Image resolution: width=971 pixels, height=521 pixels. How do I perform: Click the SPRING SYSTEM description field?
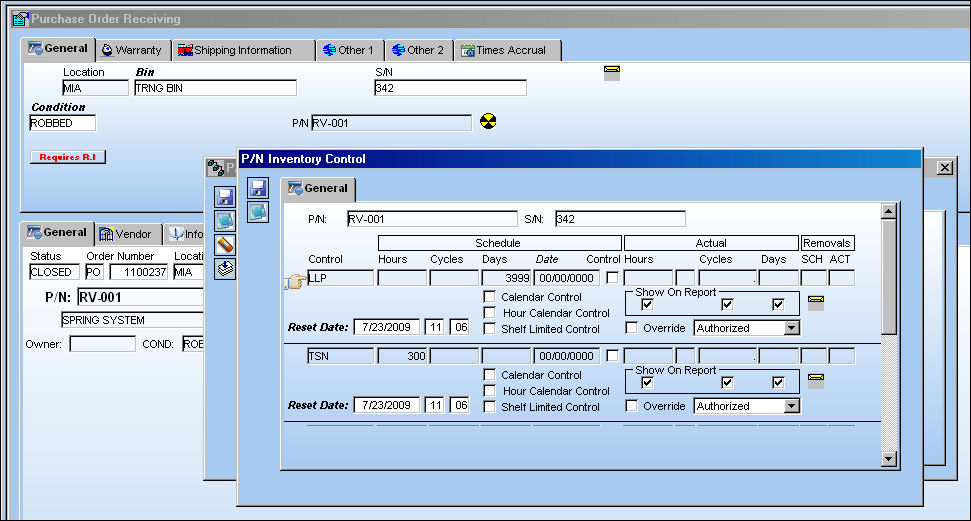coord(133,320)
